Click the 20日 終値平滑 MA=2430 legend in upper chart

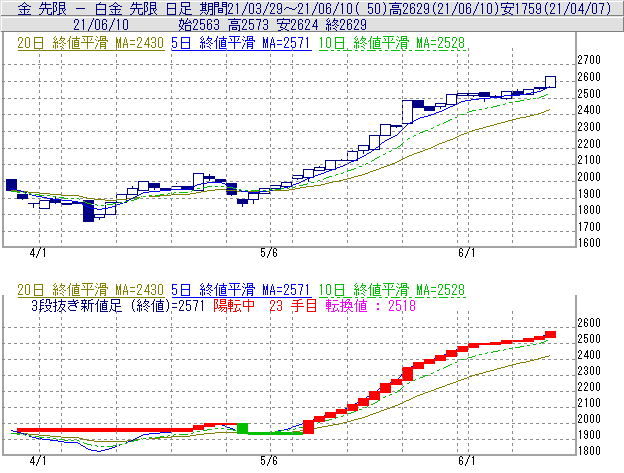click(x=91, y=43)
